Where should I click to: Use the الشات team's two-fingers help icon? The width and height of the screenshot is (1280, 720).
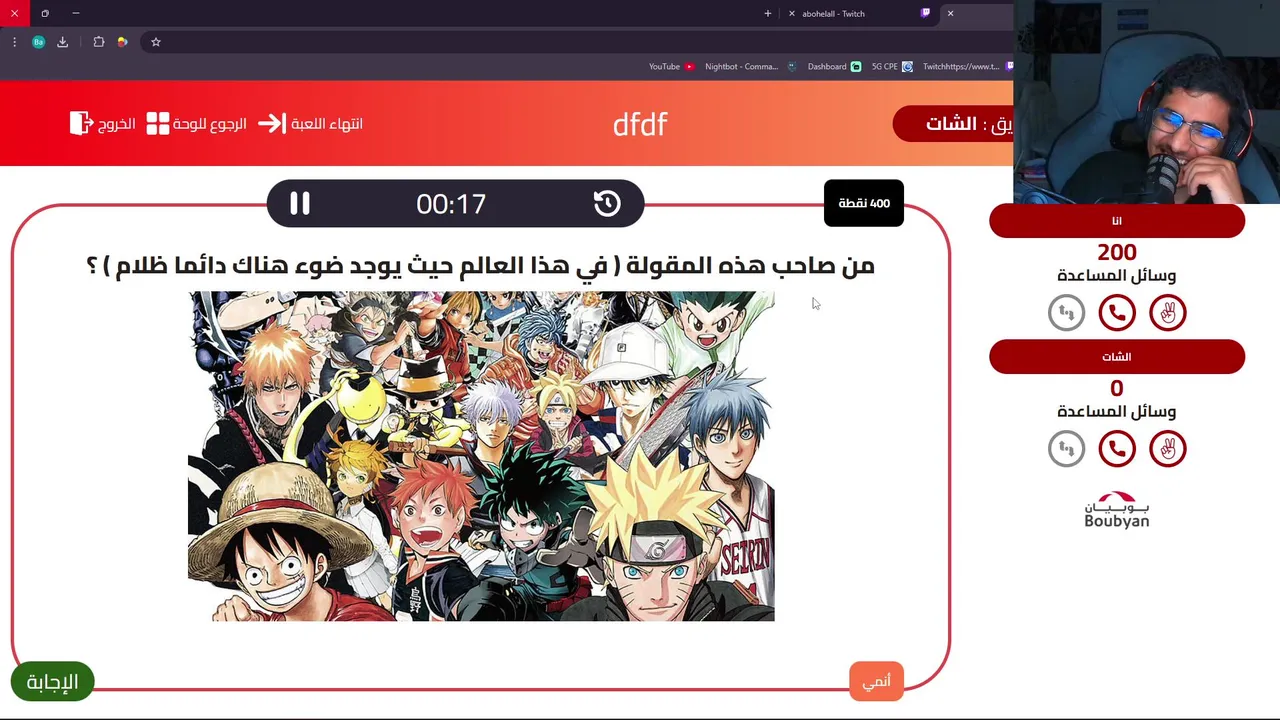(1167, 449)
